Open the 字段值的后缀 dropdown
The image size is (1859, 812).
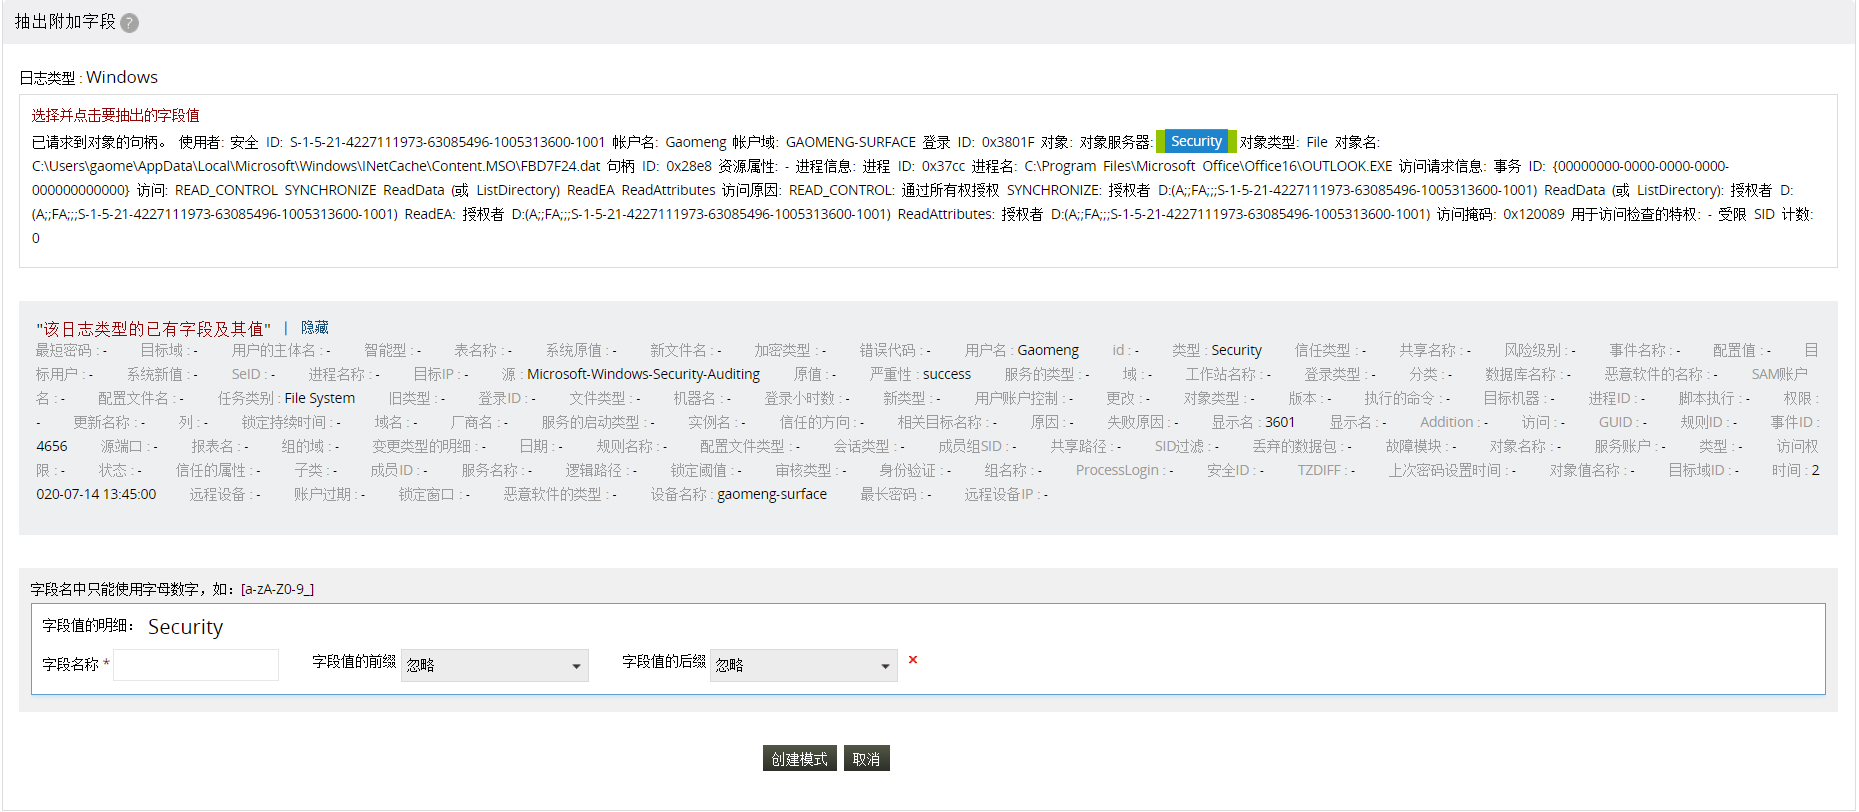[x=803, y=666]
